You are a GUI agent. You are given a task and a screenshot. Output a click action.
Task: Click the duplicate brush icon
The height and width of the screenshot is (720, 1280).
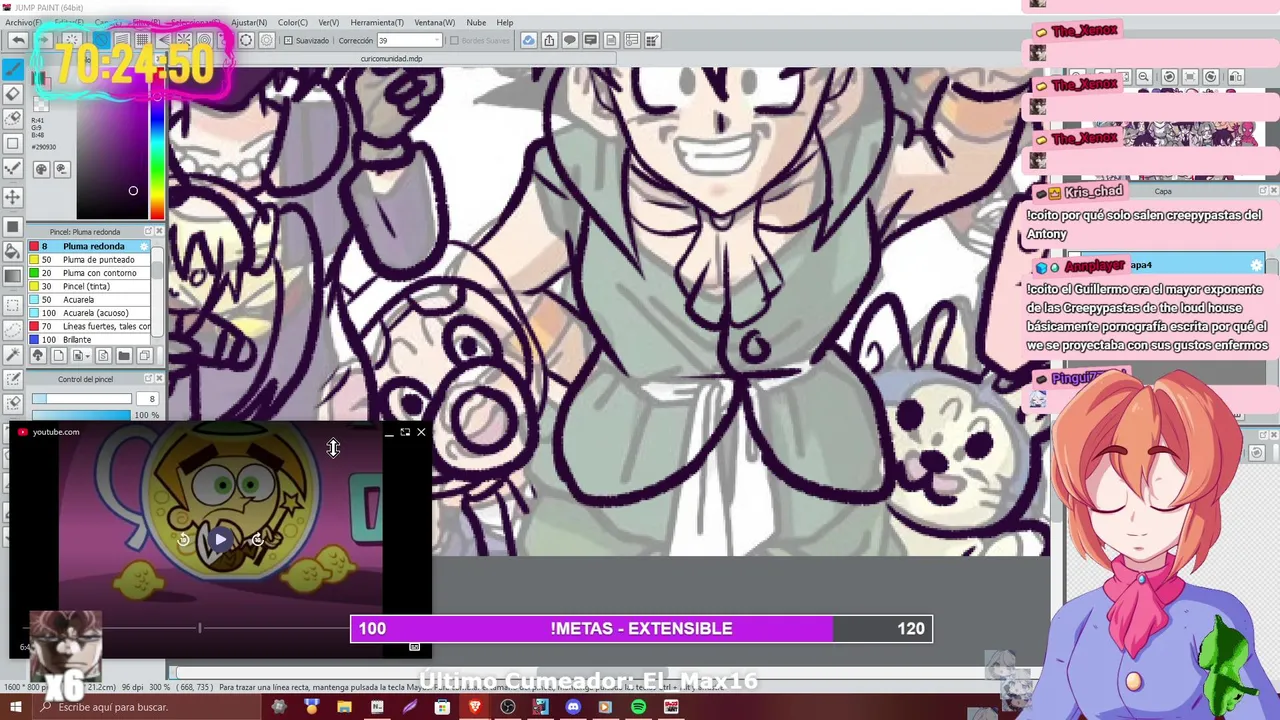pos(145,356)
